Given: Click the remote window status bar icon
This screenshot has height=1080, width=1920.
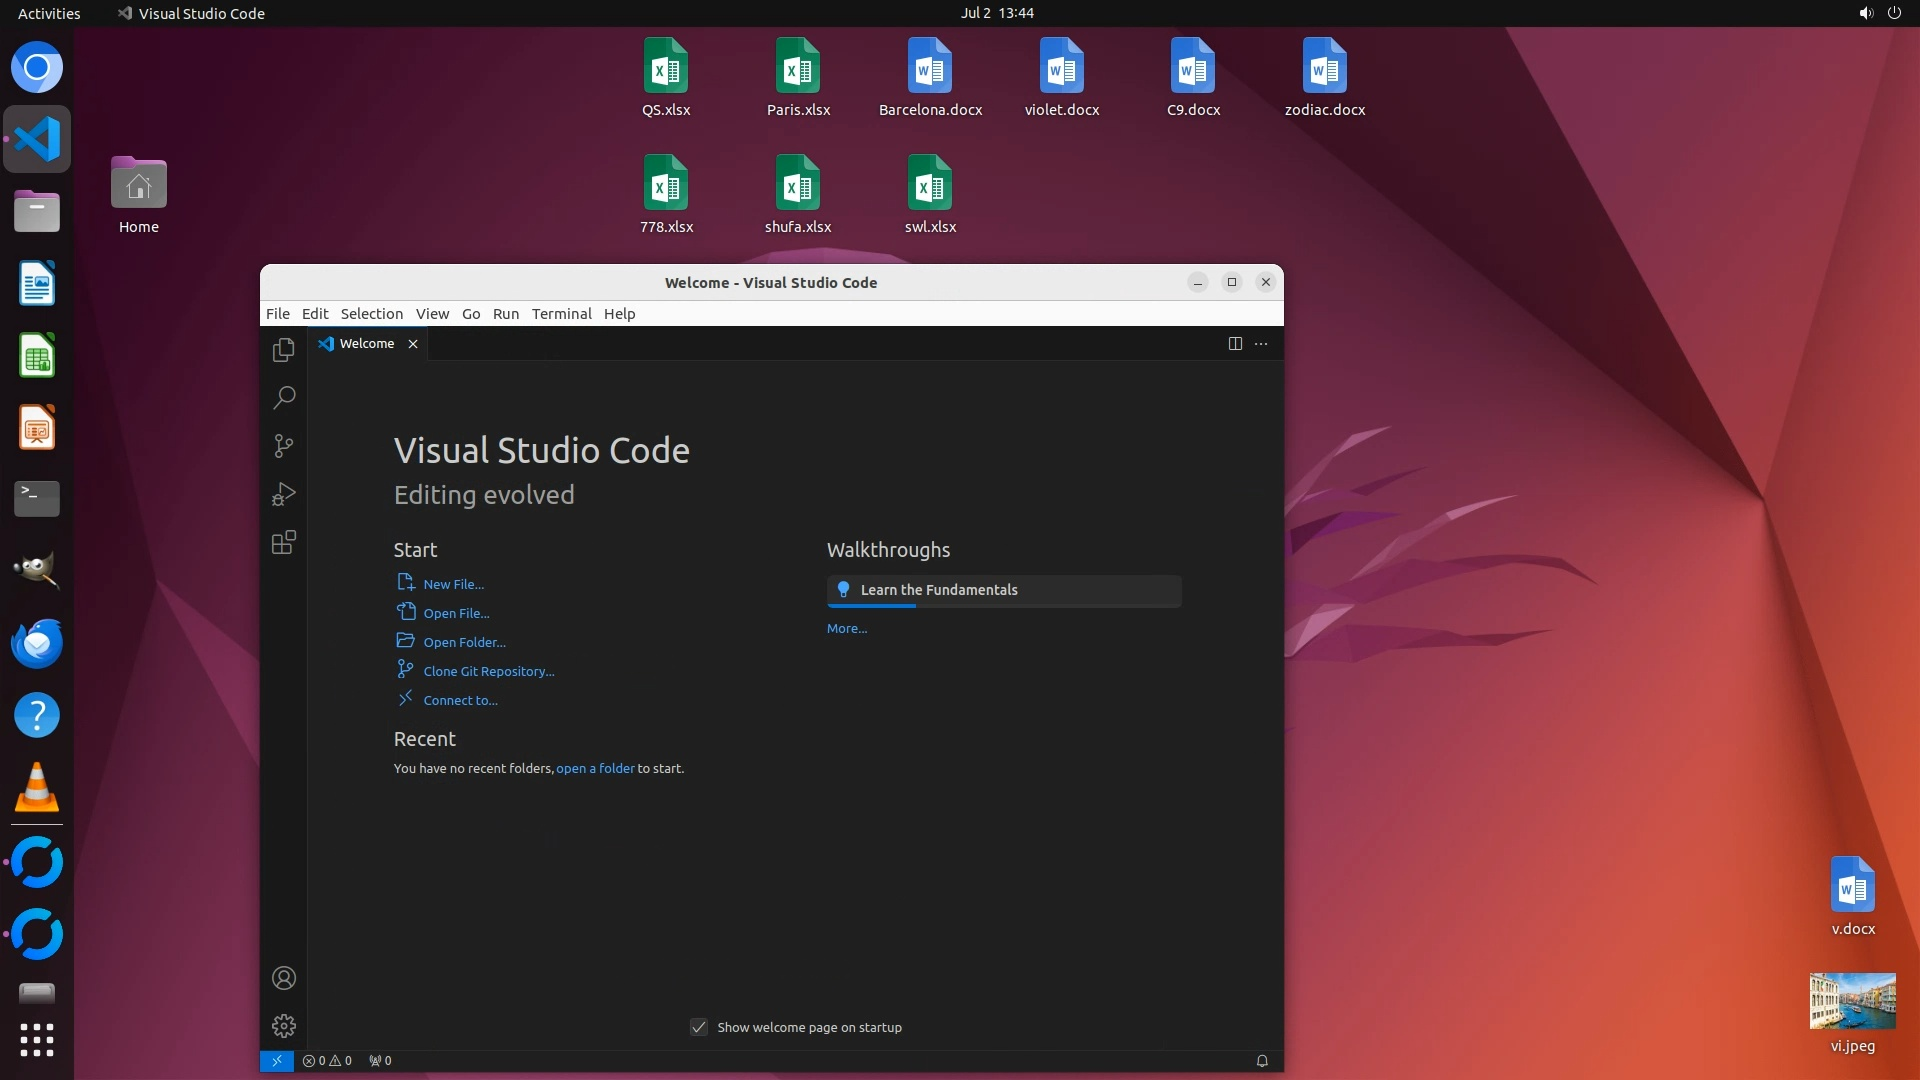Looking at the screenshot, I should (x=277, y=1061).
